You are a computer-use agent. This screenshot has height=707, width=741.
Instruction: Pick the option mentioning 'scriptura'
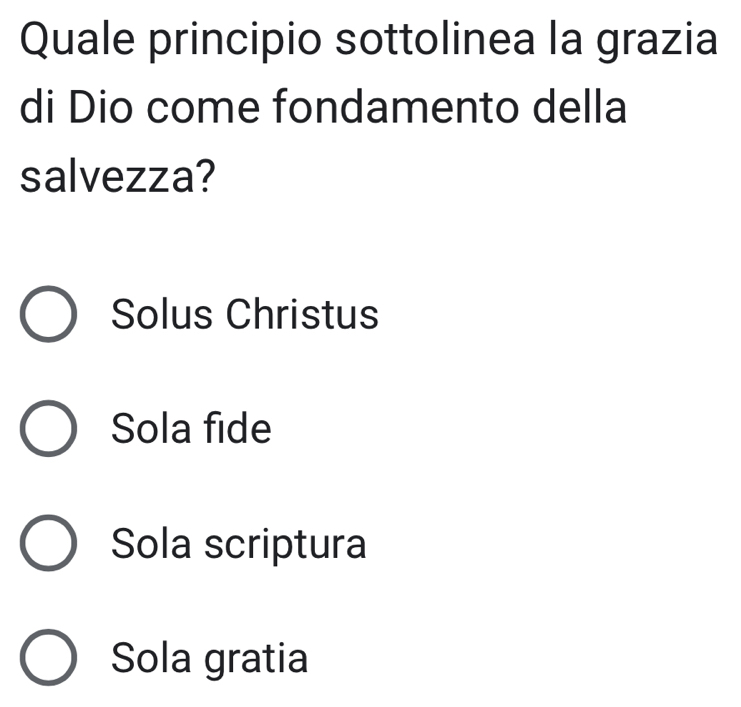[x=47, y=546]
